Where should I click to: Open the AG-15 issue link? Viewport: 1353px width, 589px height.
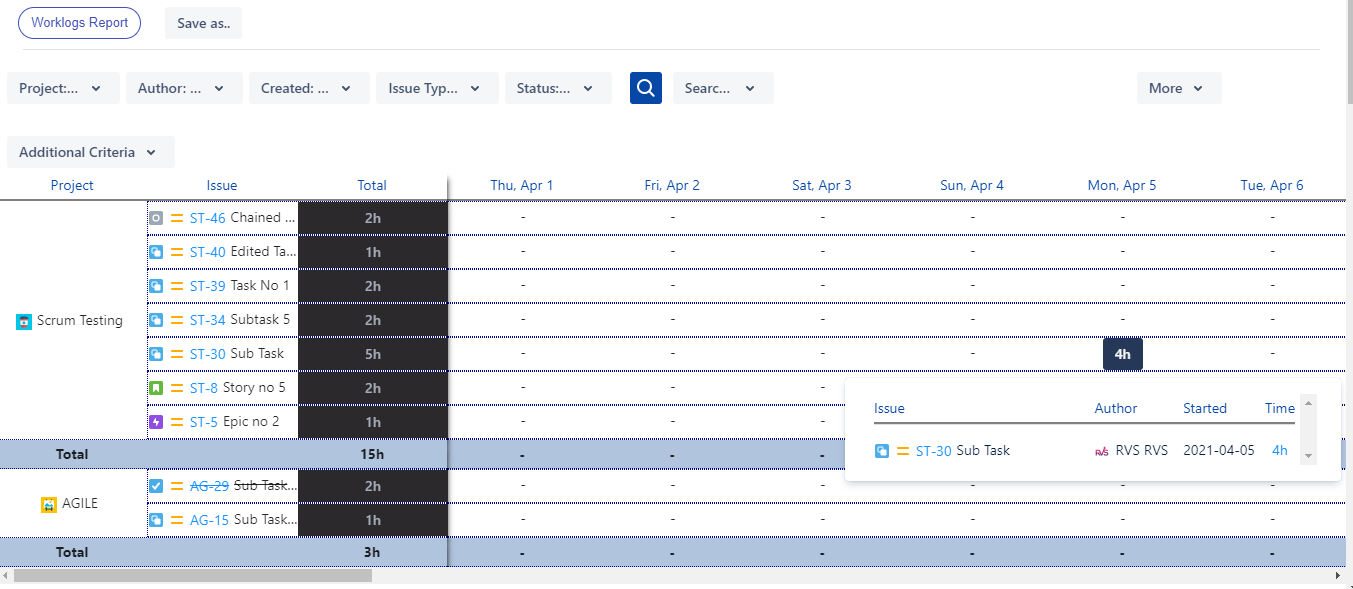click(210, 520)
